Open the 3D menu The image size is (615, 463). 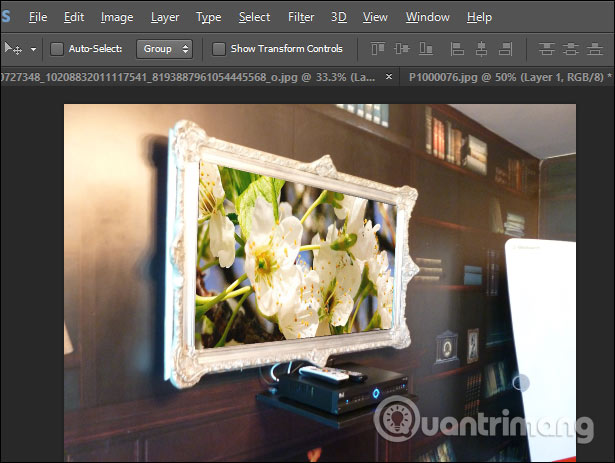(x=338, y=17)
